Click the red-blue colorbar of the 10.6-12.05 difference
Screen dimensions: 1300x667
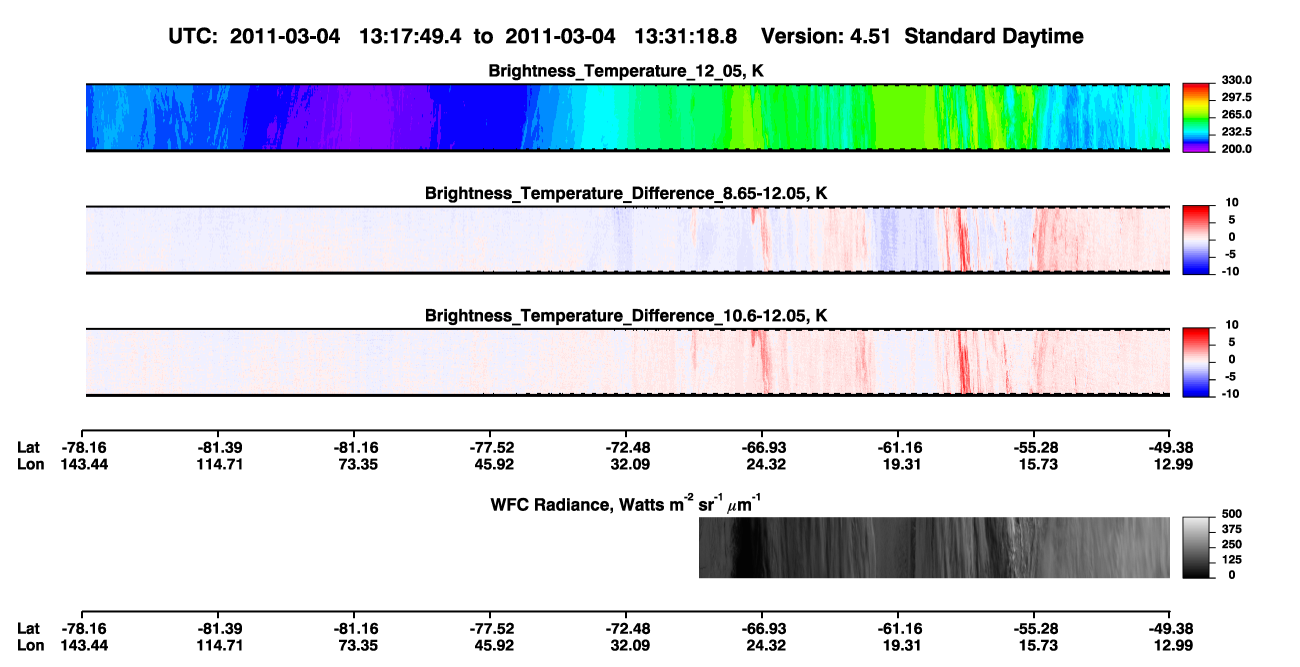(1195, 361)
